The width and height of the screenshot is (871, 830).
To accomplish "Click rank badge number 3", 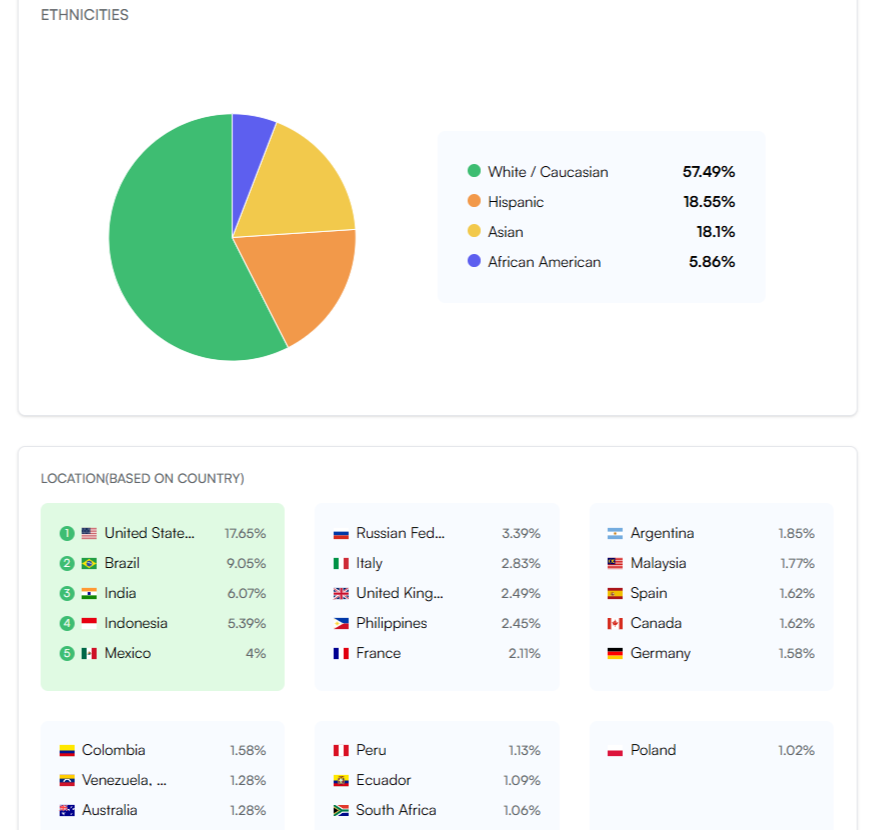I will [67, 593].
